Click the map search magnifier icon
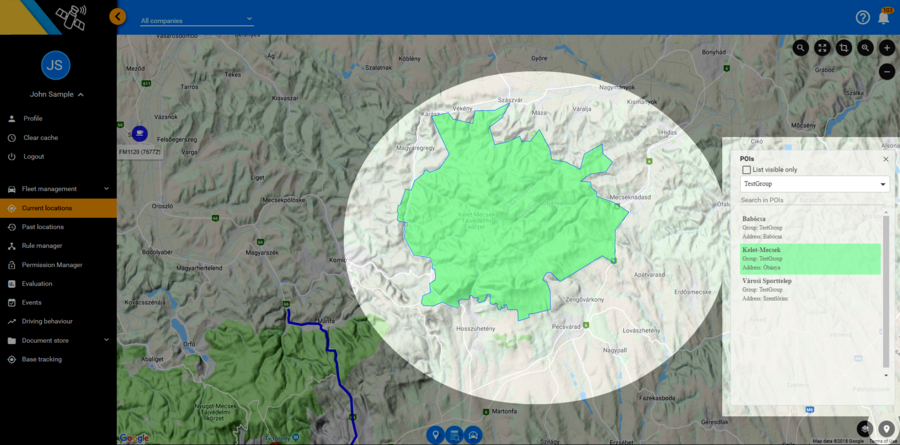 point(801,48)
